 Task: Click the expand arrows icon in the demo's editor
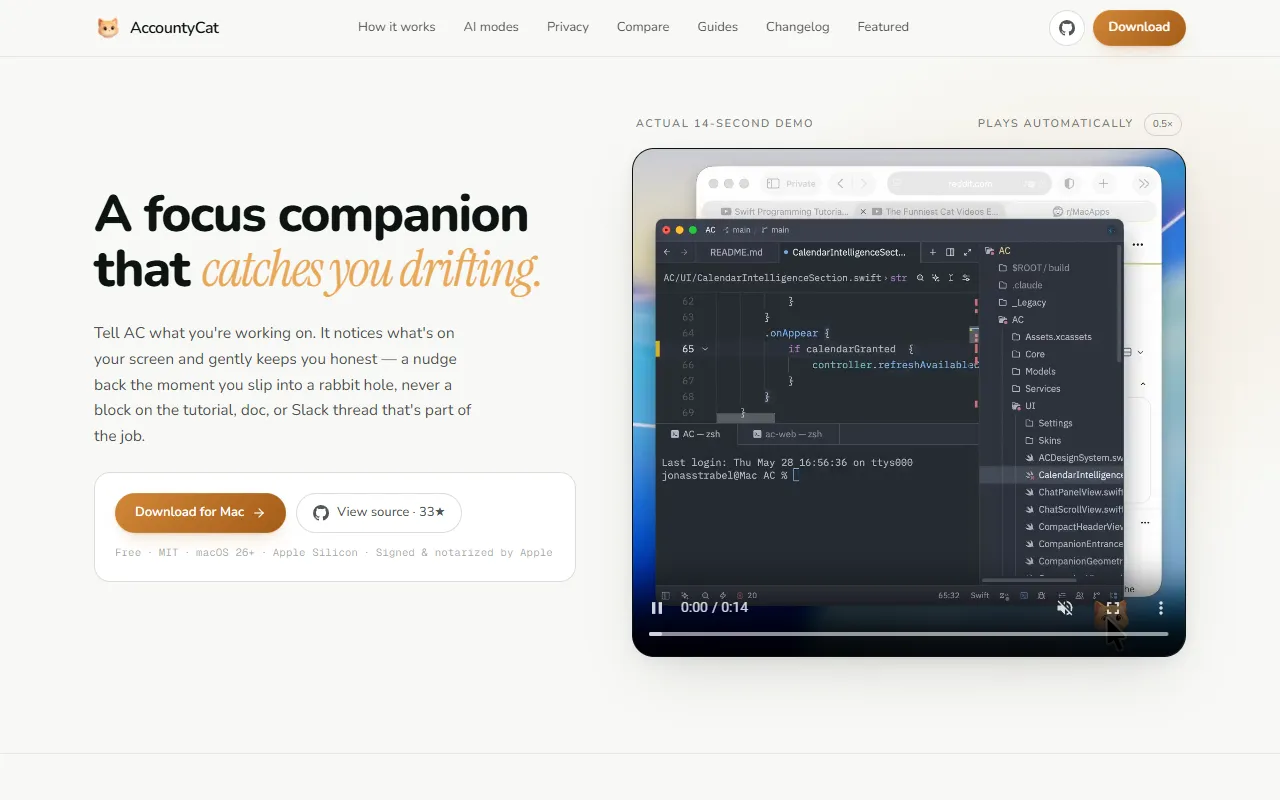pyautogui.click(x=967, y=253)
